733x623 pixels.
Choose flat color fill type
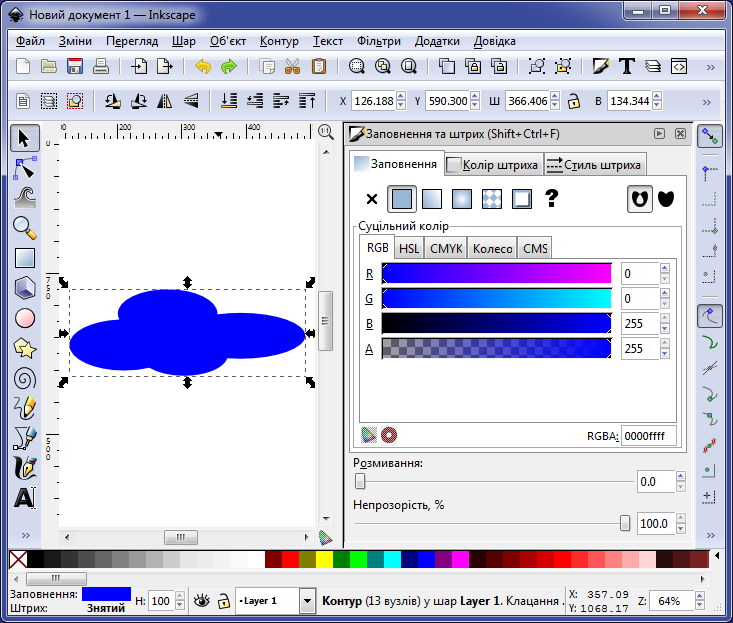click(x=402, y=199)
